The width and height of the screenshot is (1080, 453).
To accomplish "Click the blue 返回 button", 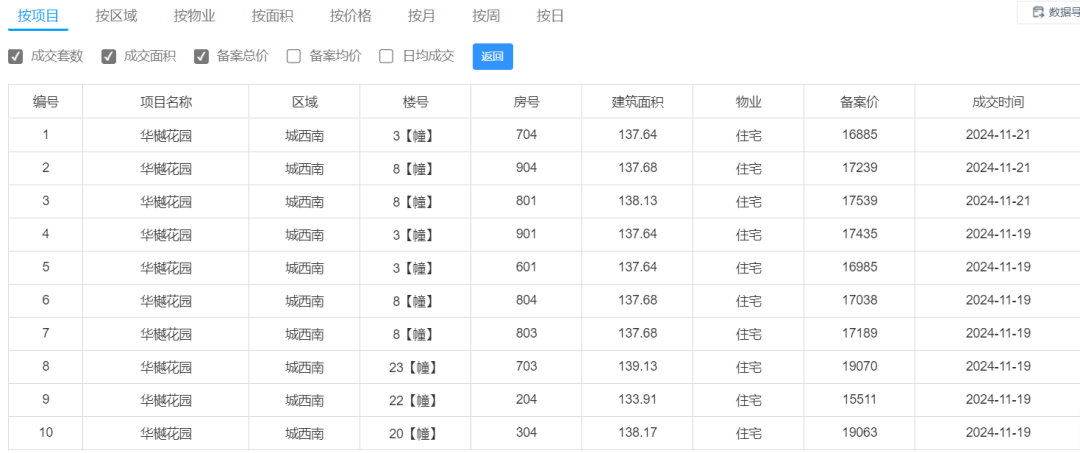I will [492, 56].
